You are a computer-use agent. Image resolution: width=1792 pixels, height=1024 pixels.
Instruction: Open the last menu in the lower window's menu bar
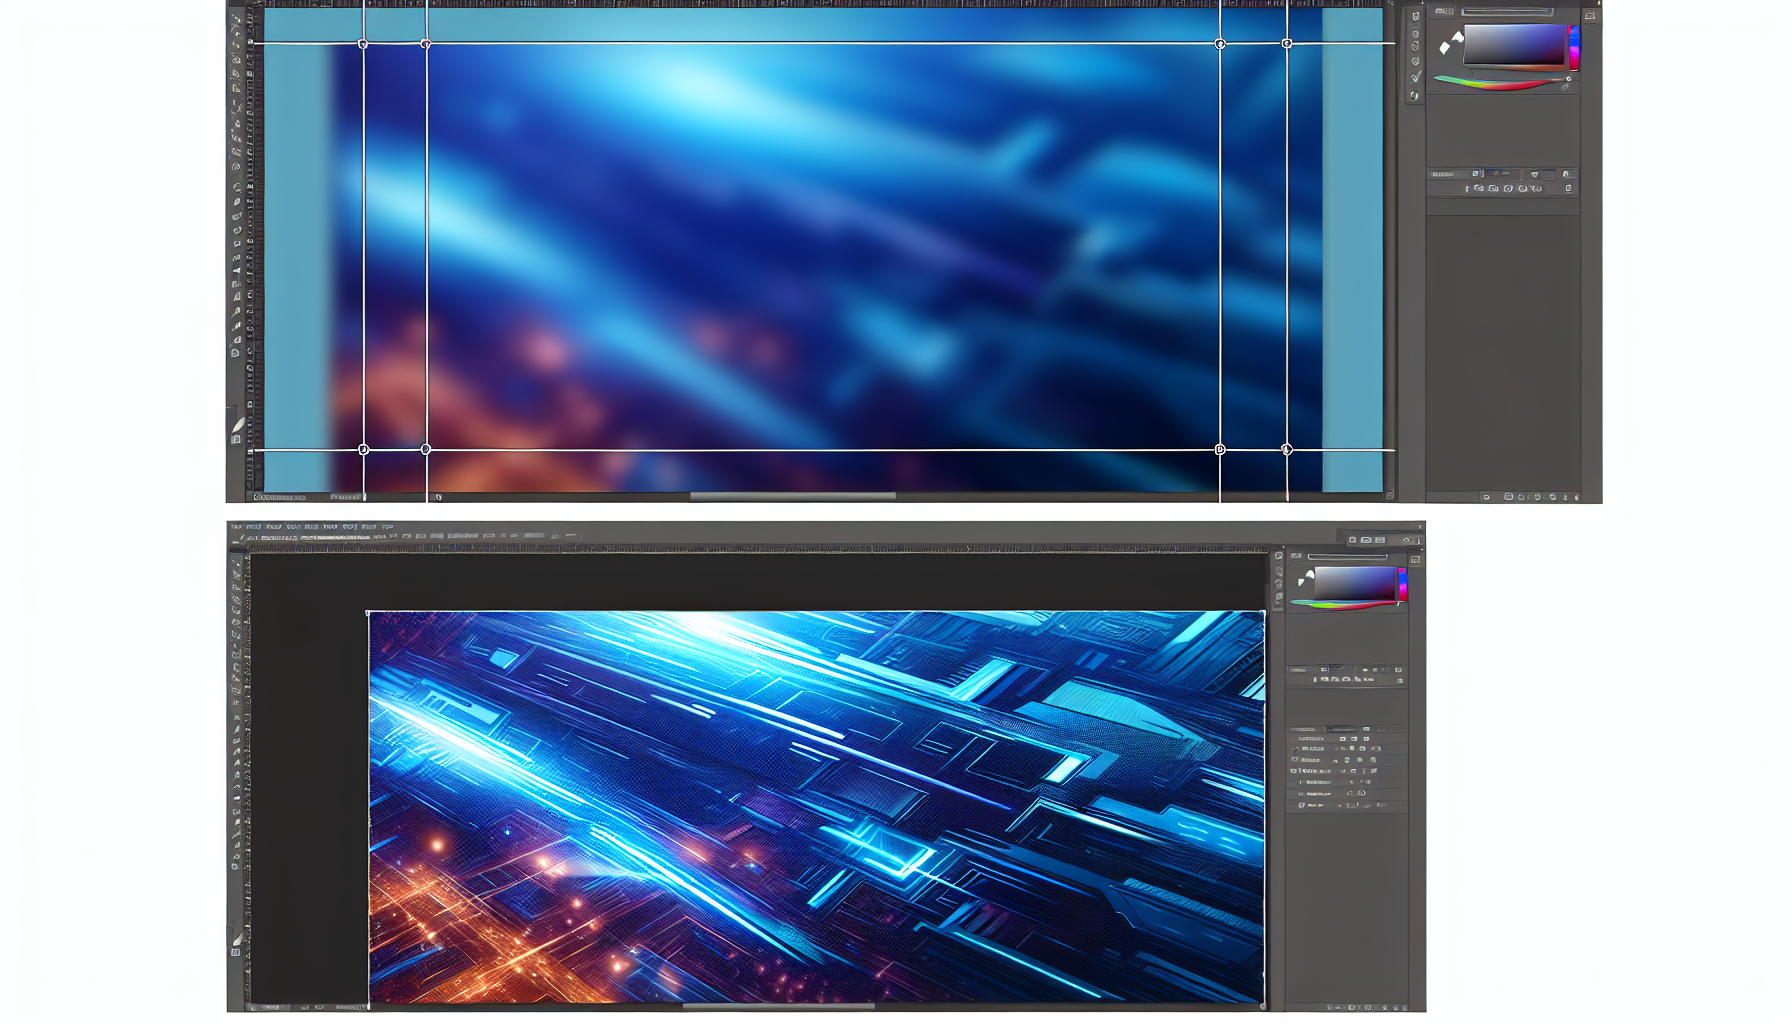coord(387,526)
